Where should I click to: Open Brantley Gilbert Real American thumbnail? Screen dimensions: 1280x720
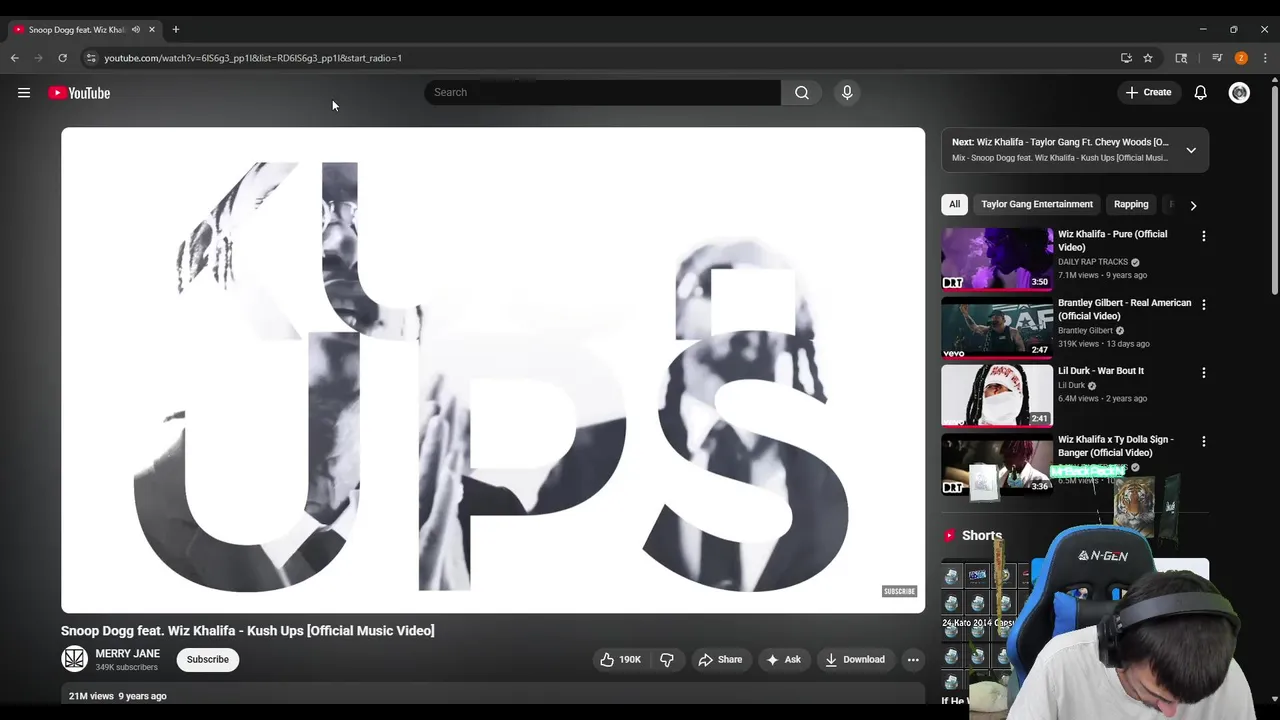[x=997, y=327]
